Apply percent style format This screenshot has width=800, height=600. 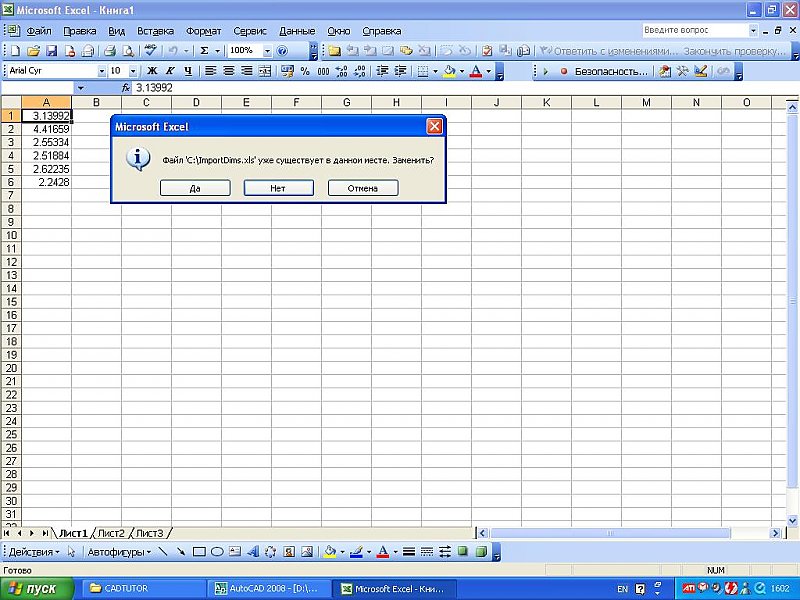pyautogui.click(x=305, y=71)
